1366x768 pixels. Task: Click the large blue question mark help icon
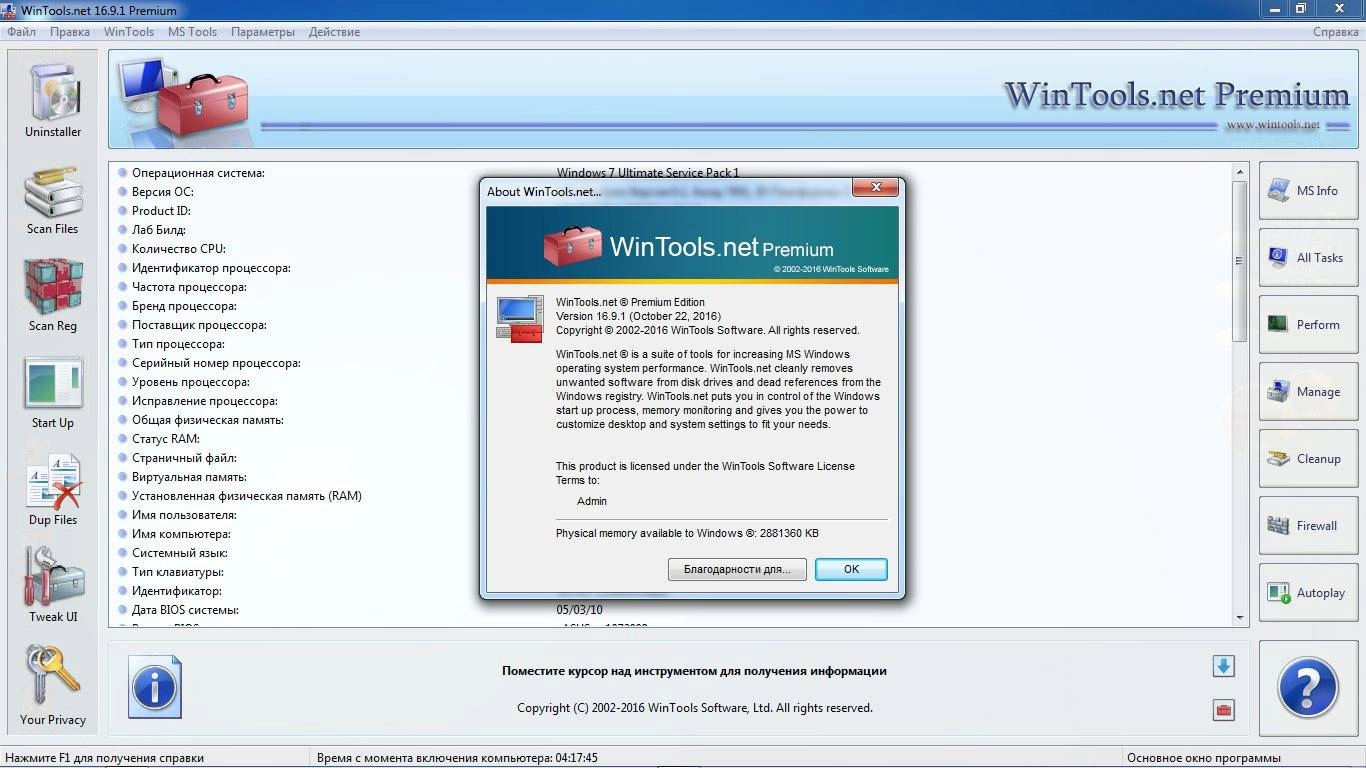point(1308,688)
